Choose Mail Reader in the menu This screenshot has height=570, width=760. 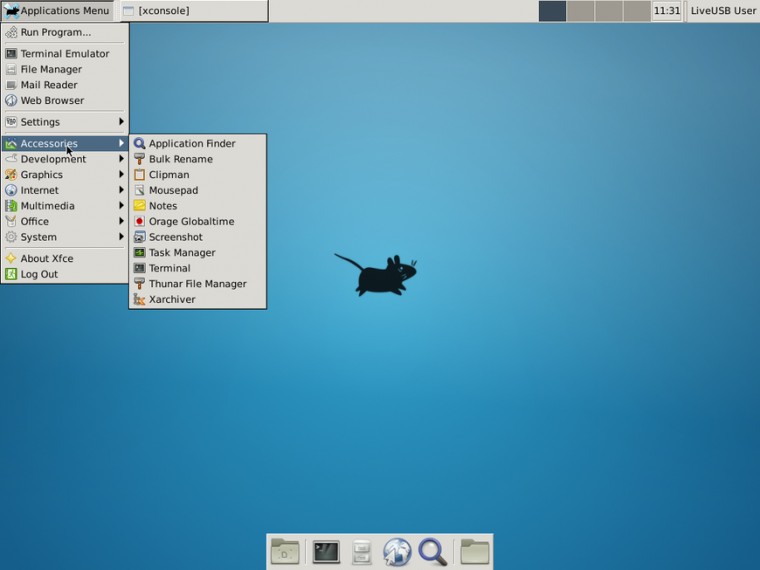[65, 85]
